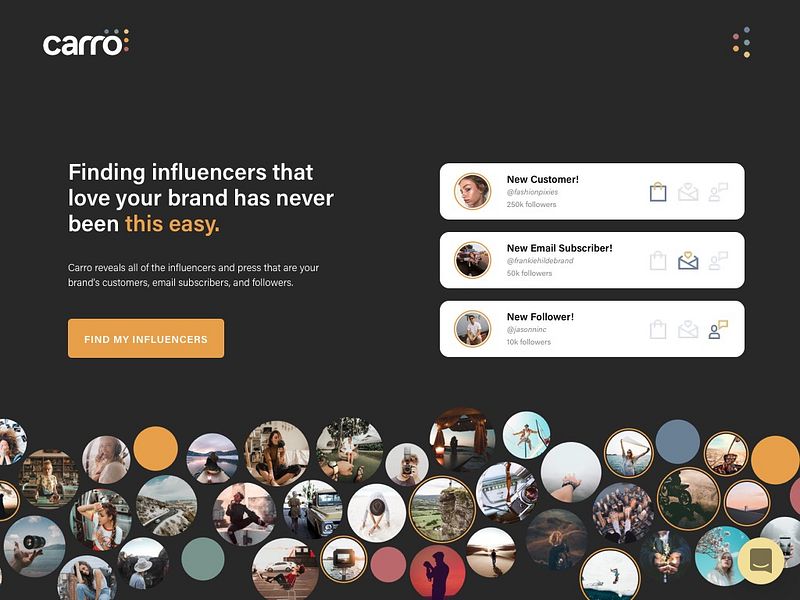Click the New Follower profile avatar
This screenshot has height=600, width=800.
pyautogui.click(x=472, y=329)
